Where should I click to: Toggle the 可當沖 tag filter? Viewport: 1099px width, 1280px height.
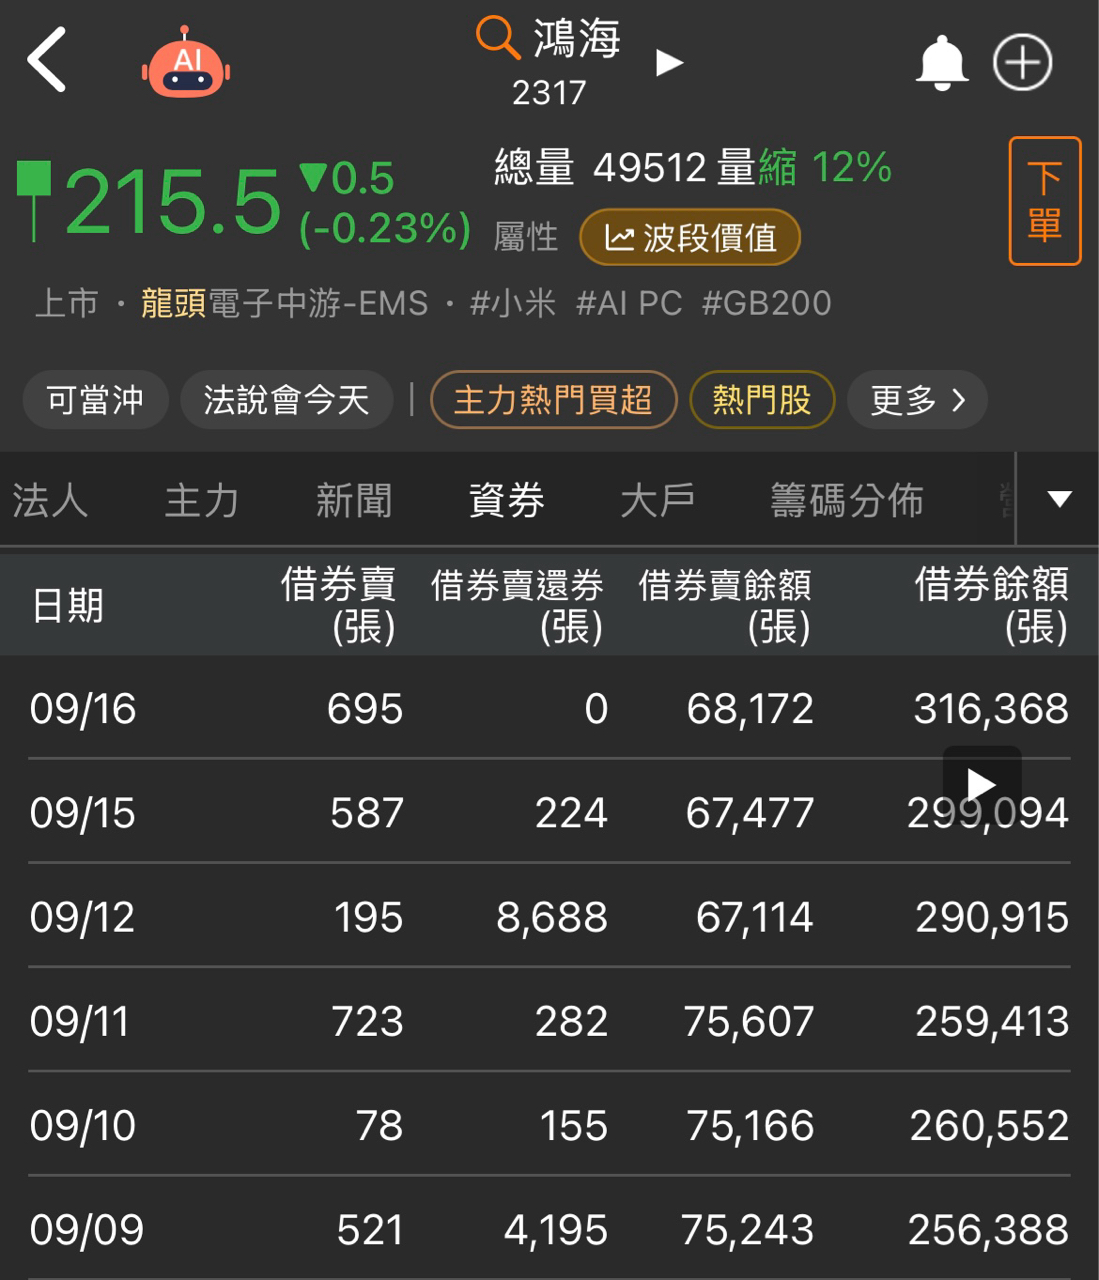tap(95, 398)
